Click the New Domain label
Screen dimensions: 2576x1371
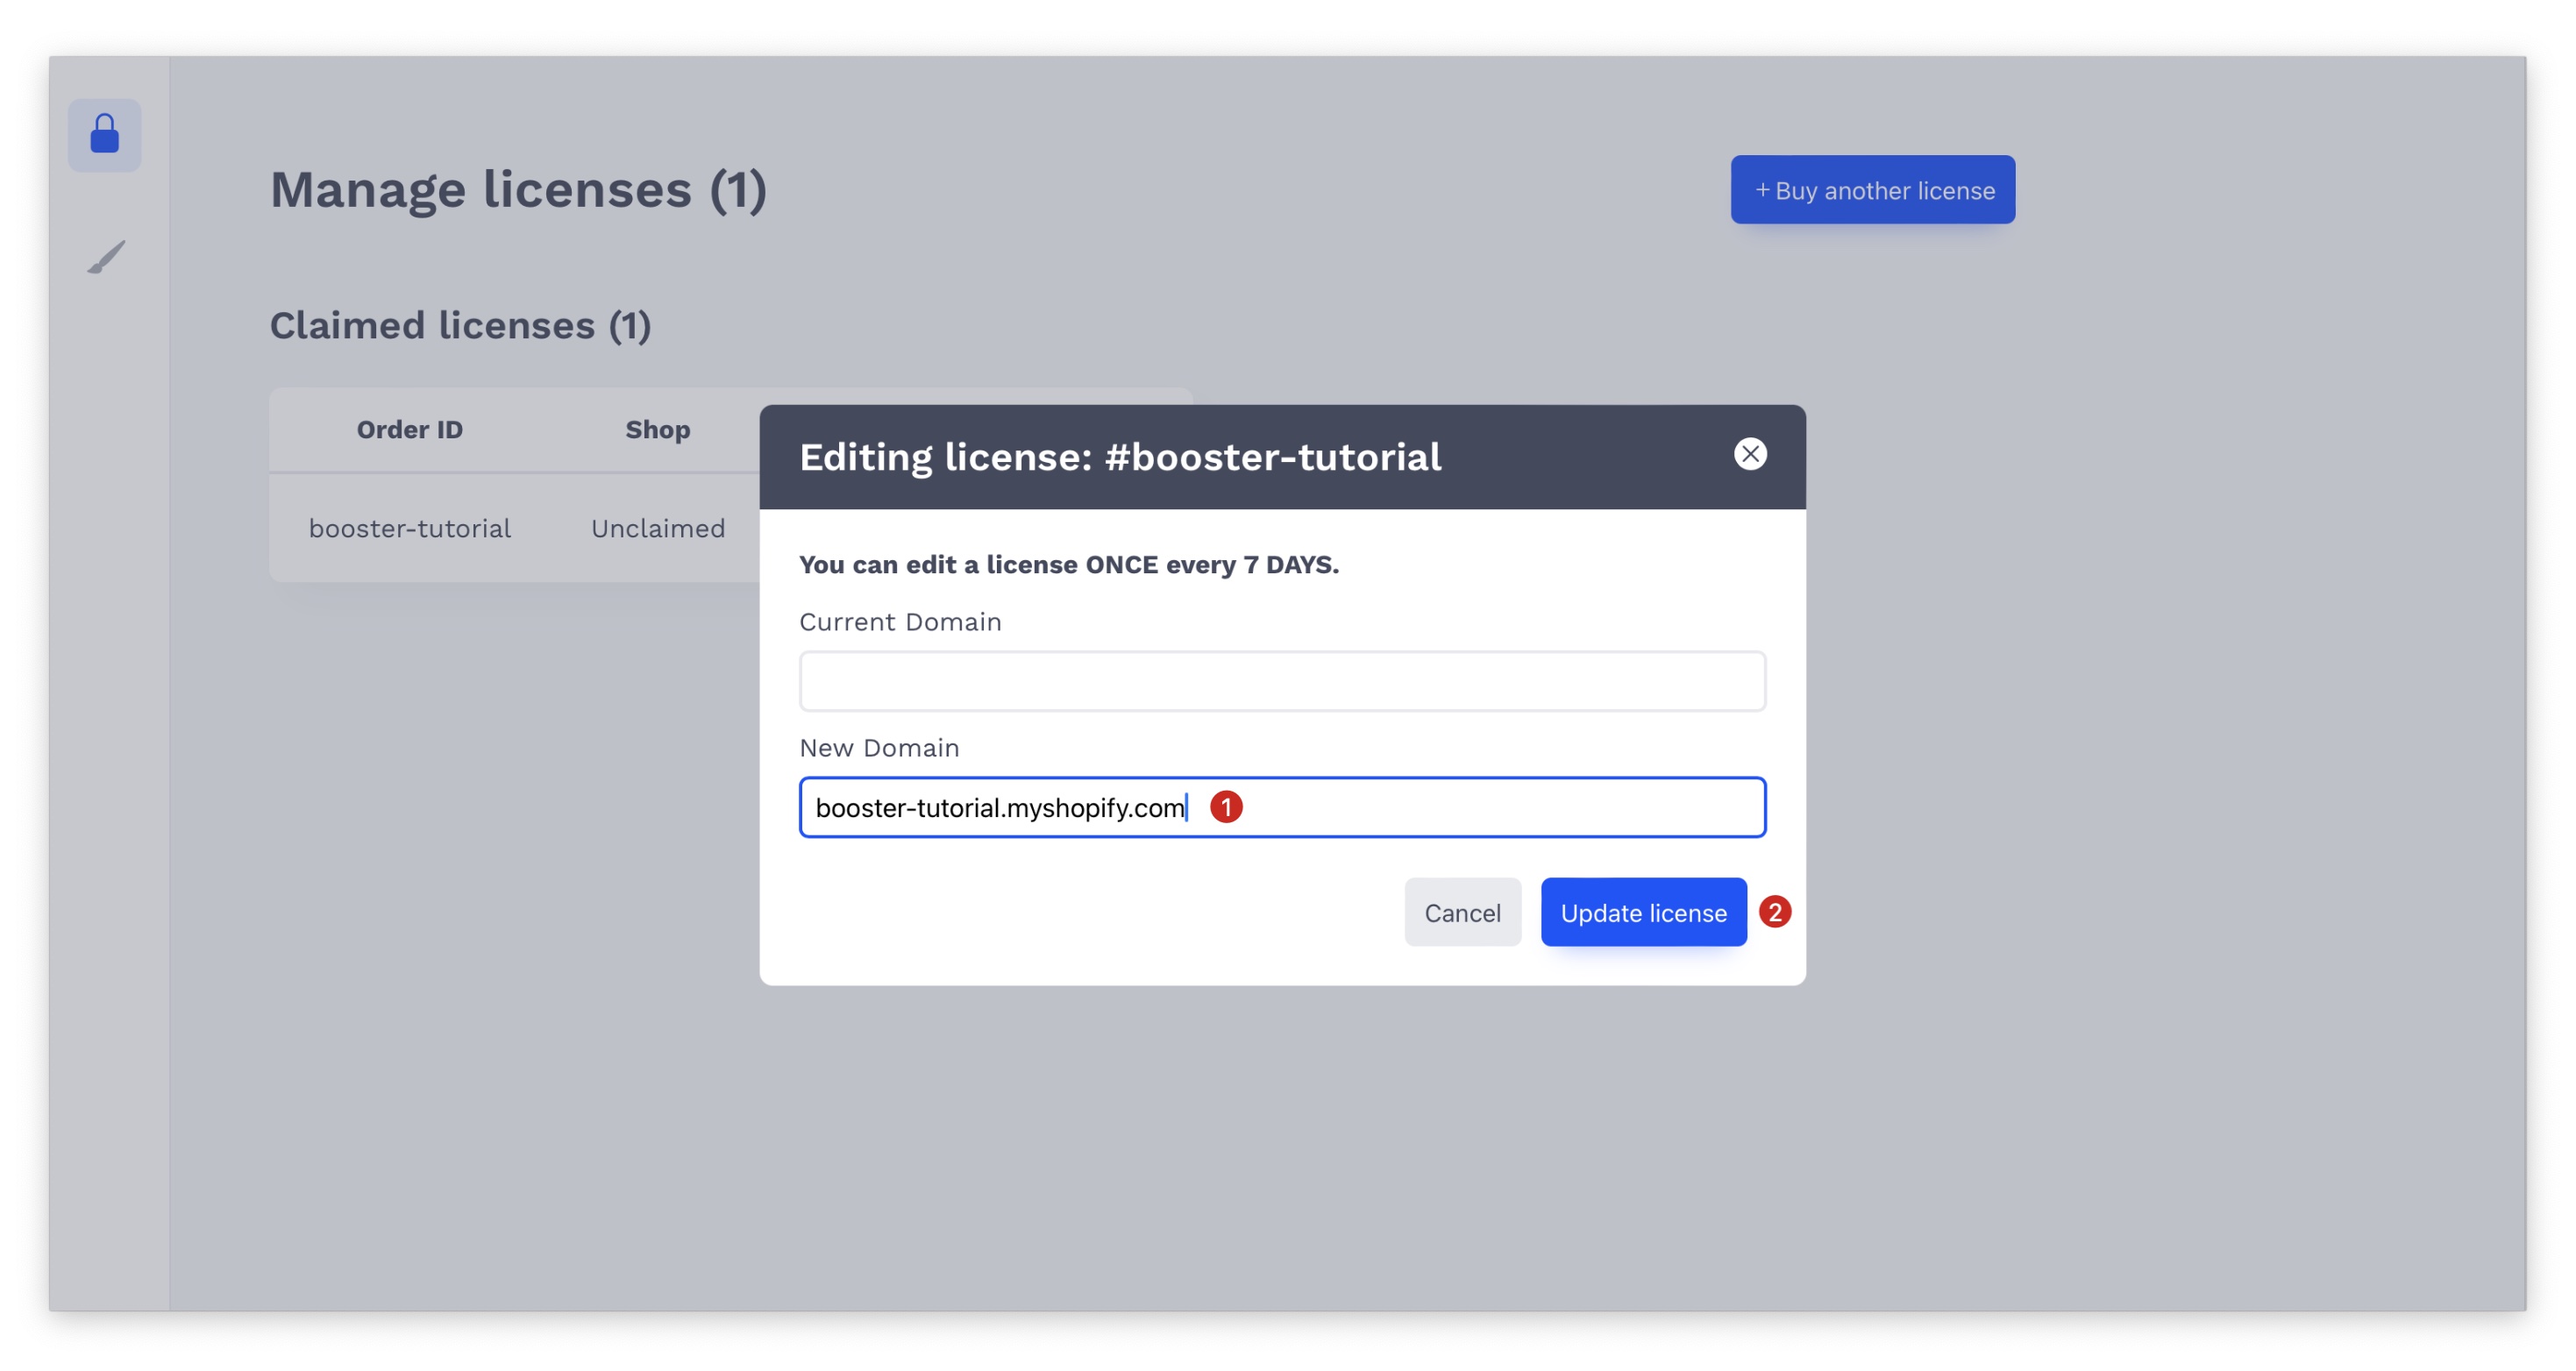[878, 748]
